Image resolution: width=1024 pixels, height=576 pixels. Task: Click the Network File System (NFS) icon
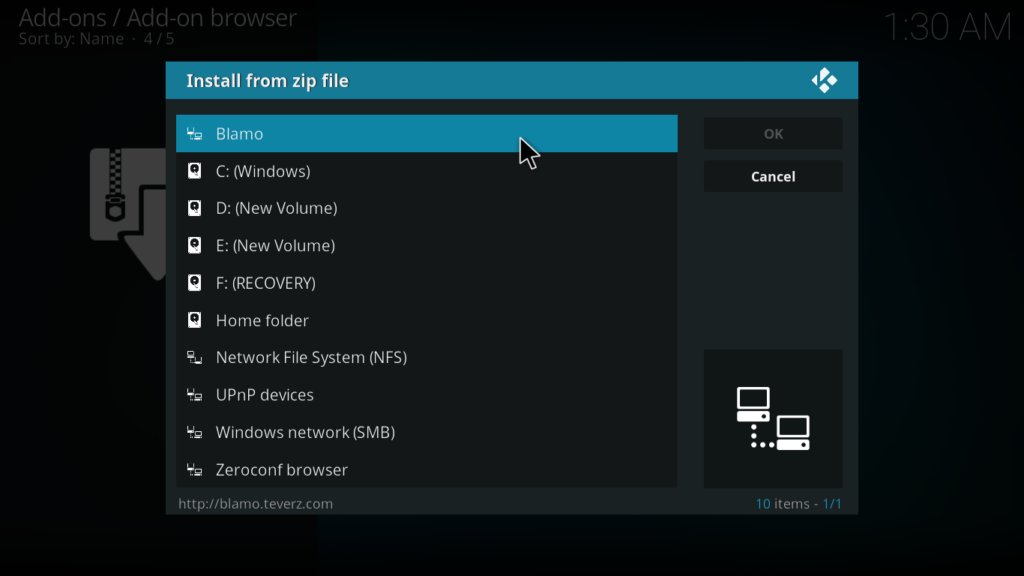(x=194, y=357)
